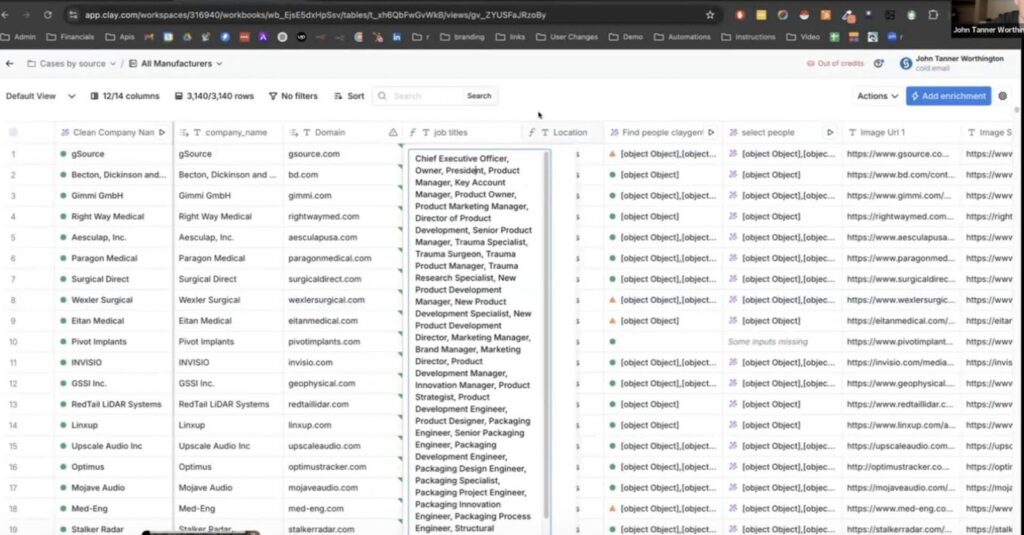1024x535 pixels.
Task: Click the Add enrichment button
Action: pos(948,96)
